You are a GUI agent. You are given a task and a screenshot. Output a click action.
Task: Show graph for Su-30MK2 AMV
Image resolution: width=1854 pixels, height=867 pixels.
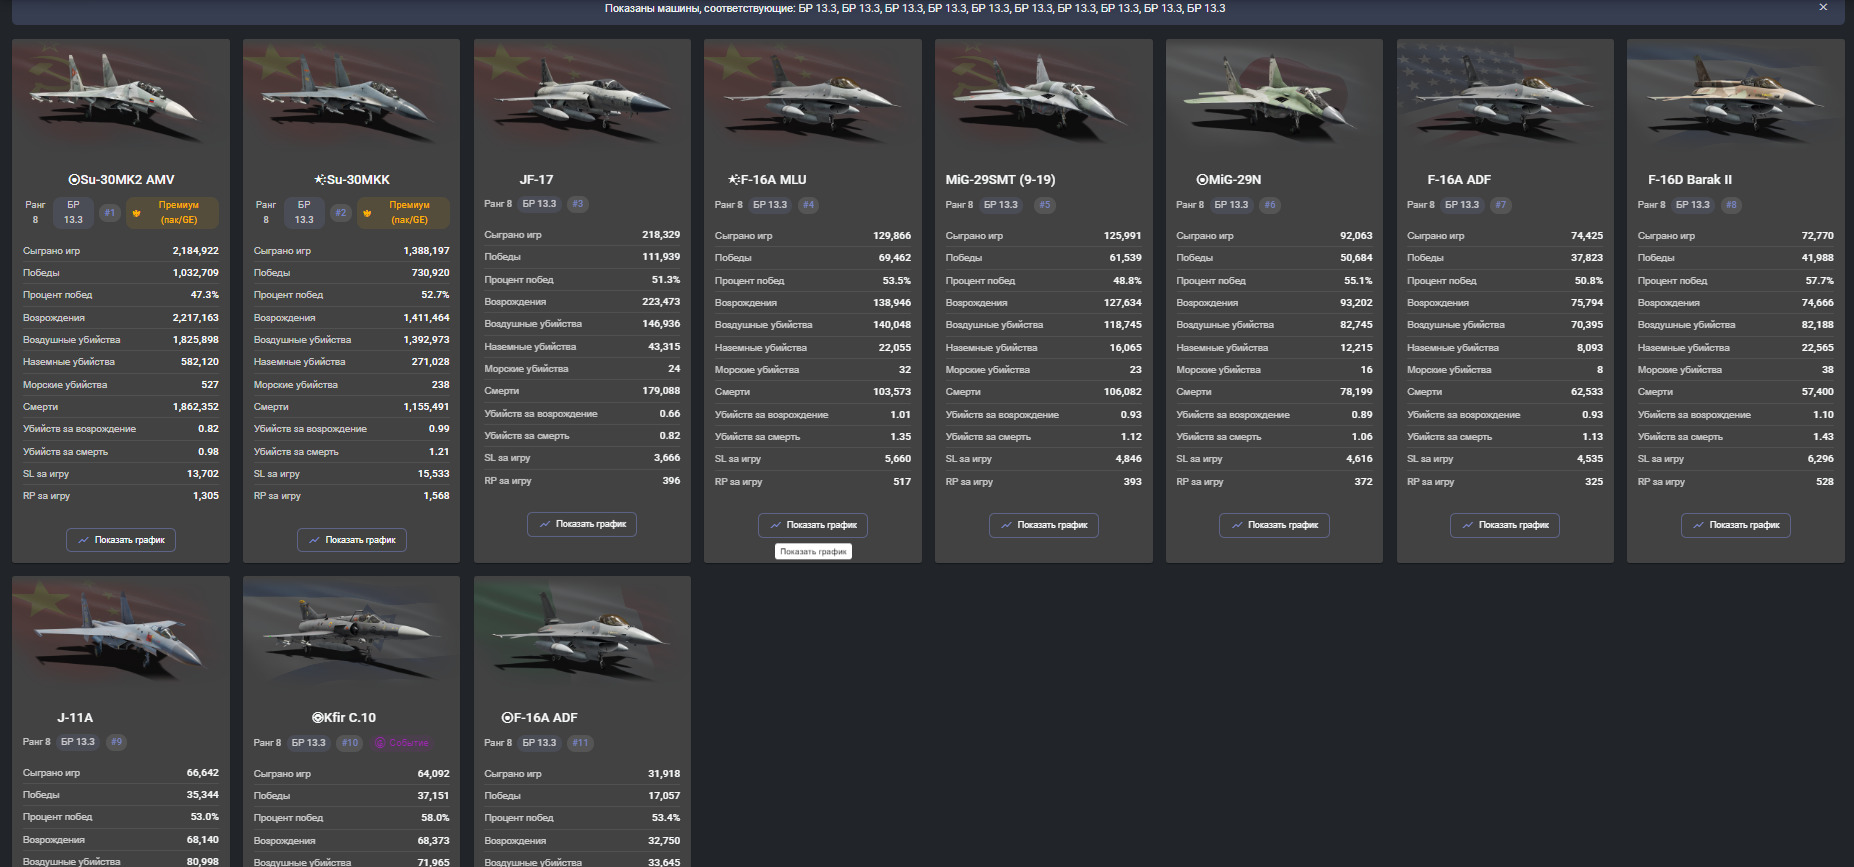(x=121, y=540)
